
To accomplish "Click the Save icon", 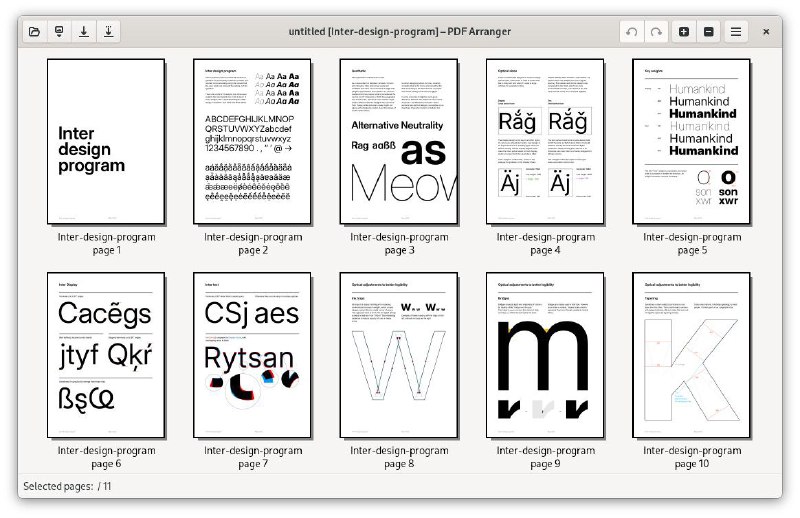I will (x=84, y=32).
